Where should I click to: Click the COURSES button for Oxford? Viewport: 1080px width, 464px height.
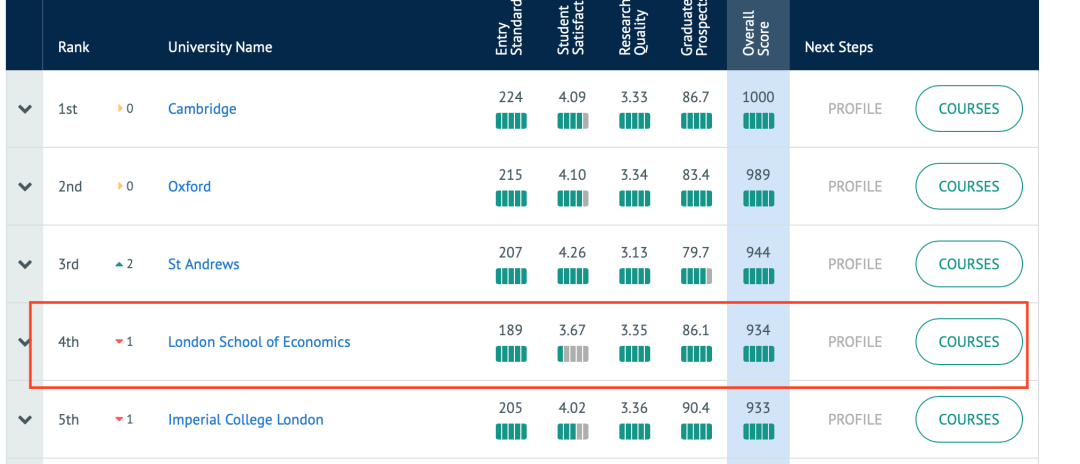968,187
